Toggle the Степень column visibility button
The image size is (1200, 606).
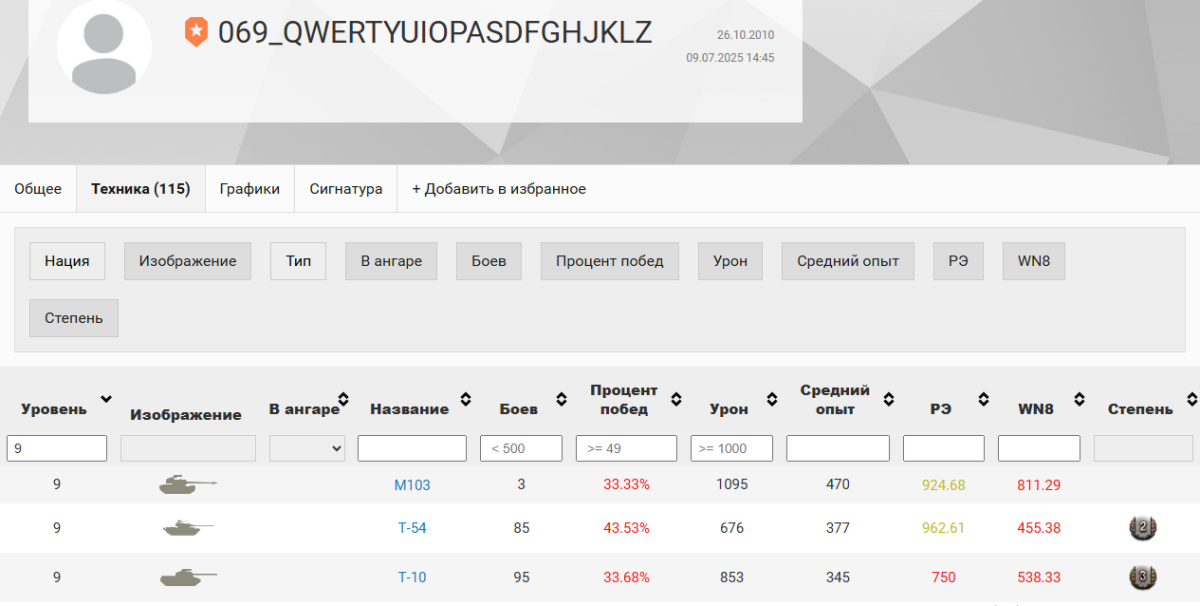coord(73,318)
